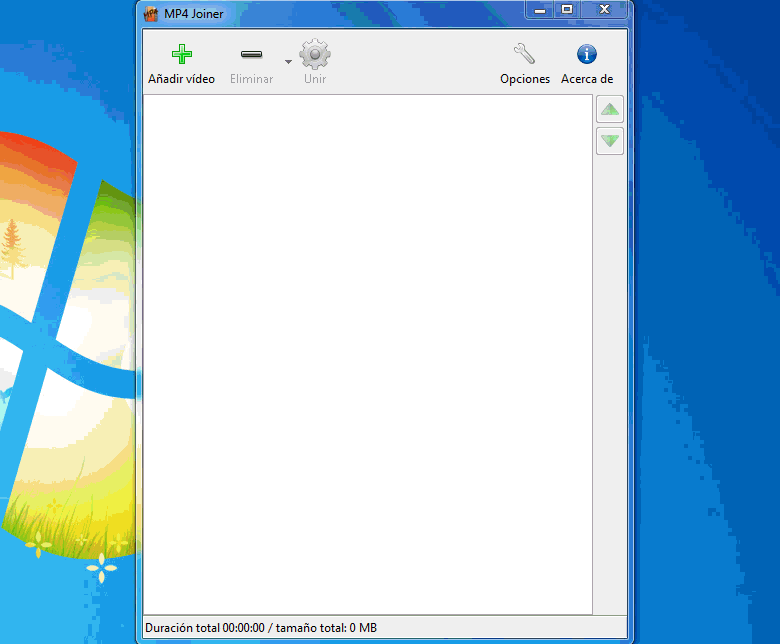
Task: Open the Acerca de info icon
Action: click(586, 54)
